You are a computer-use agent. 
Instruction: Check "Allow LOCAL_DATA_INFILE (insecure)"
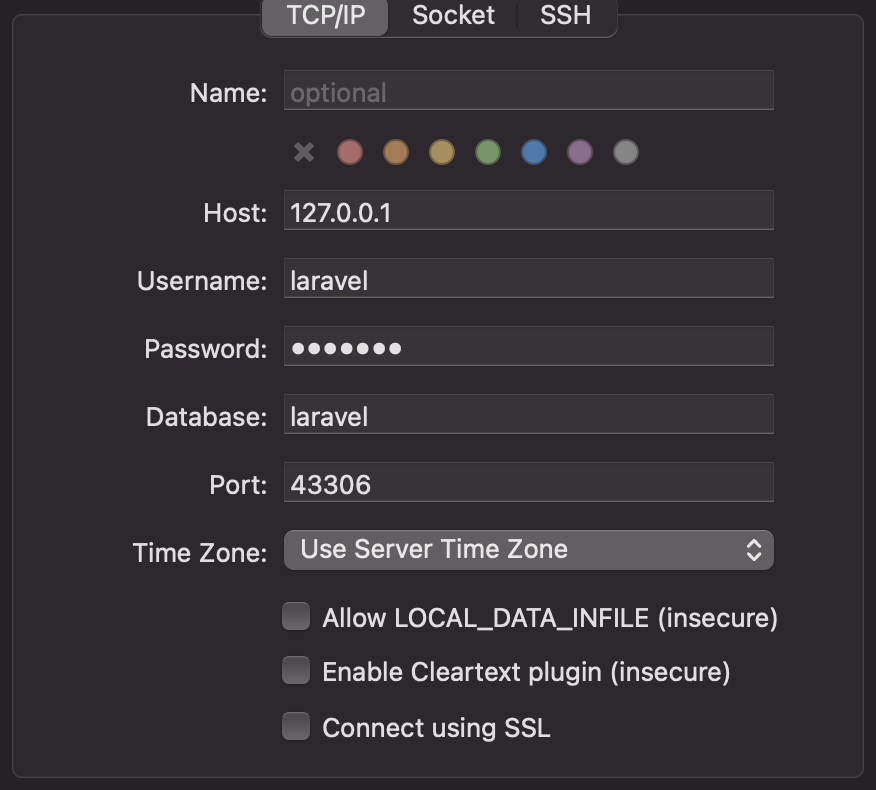point(295,616)
